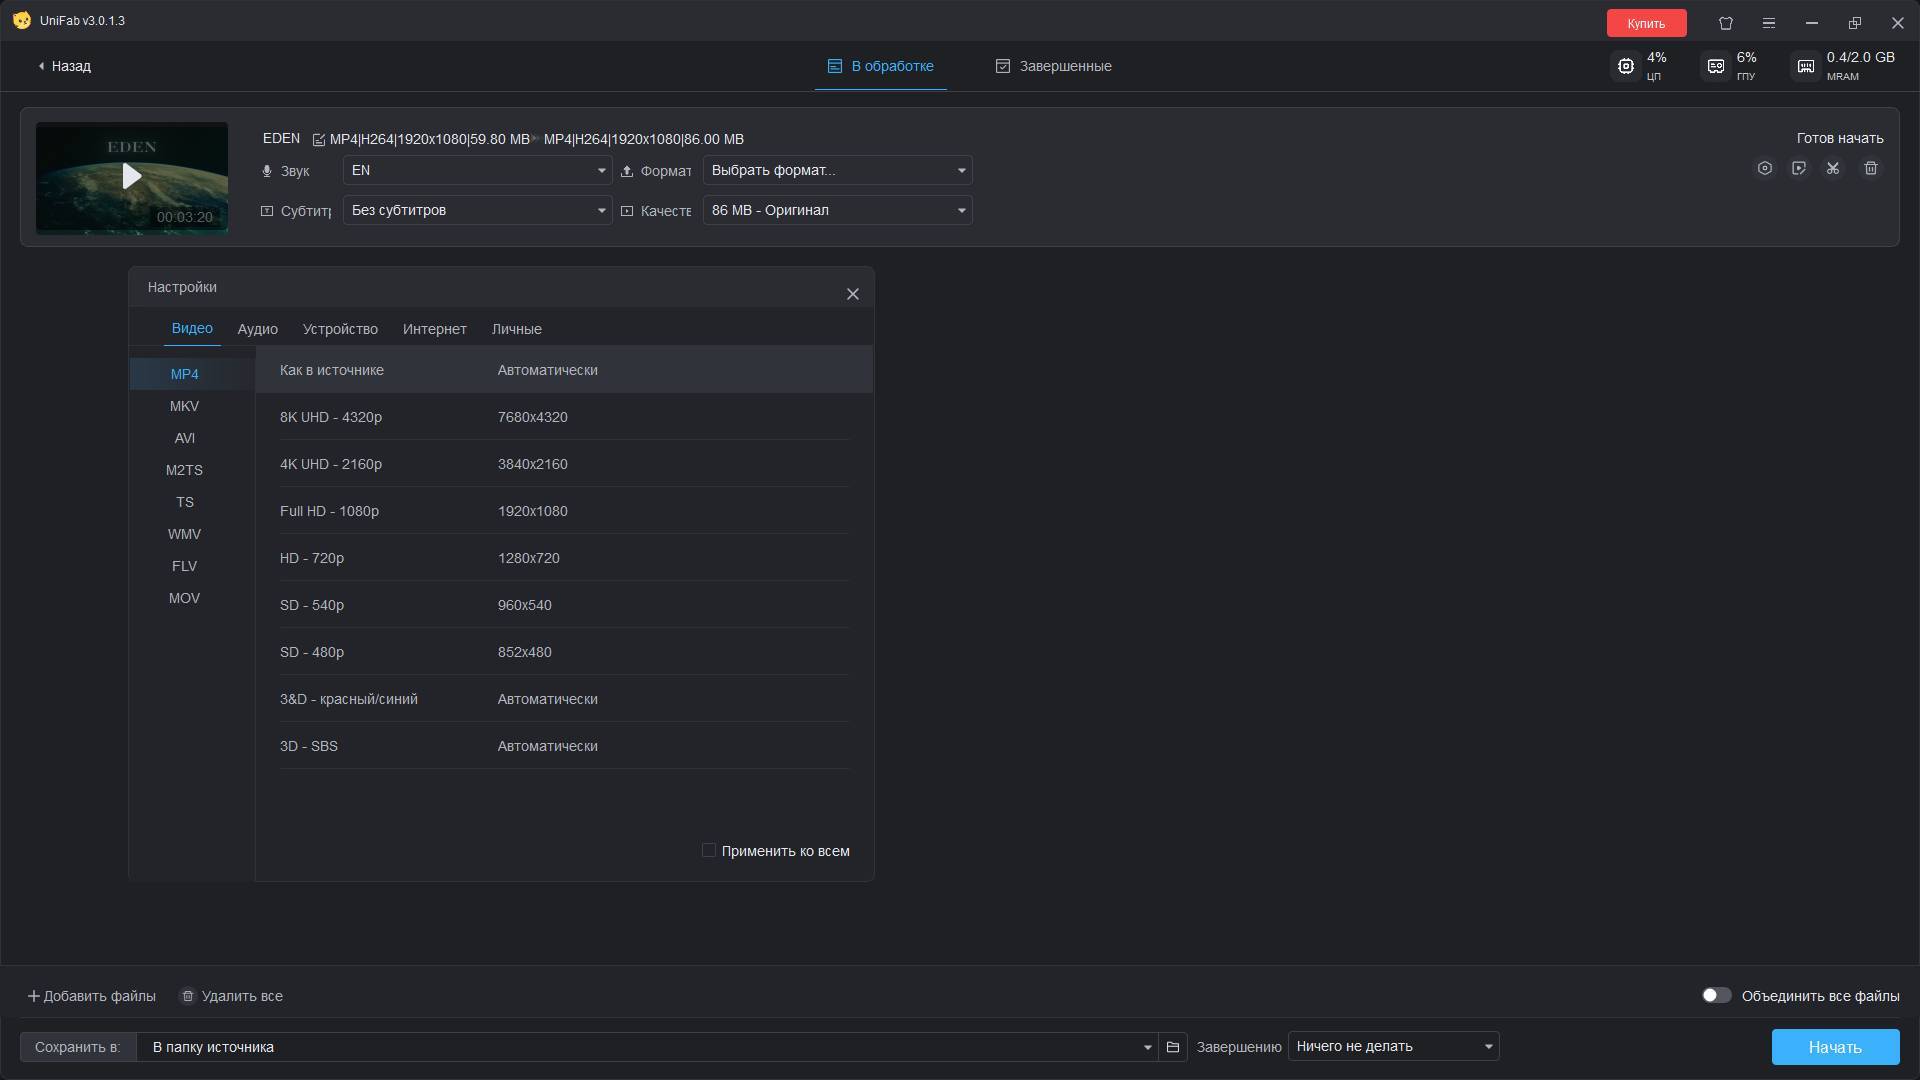
Task: Toggle Объединить все файлы switch
Action: click(1716, 995)
